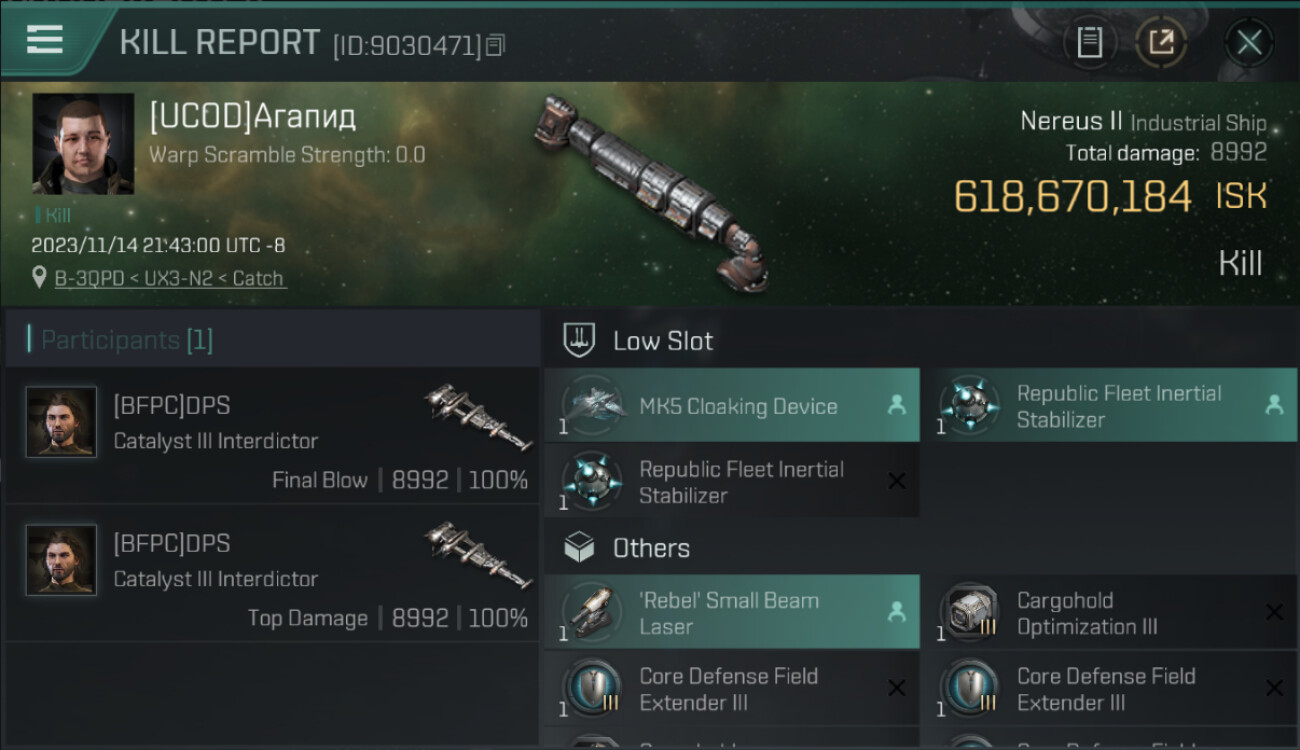Image resolution: width=1300 pixels, height=750 pixels.
Task: Open victim Агапид's portrait
Action: (83, 143)
